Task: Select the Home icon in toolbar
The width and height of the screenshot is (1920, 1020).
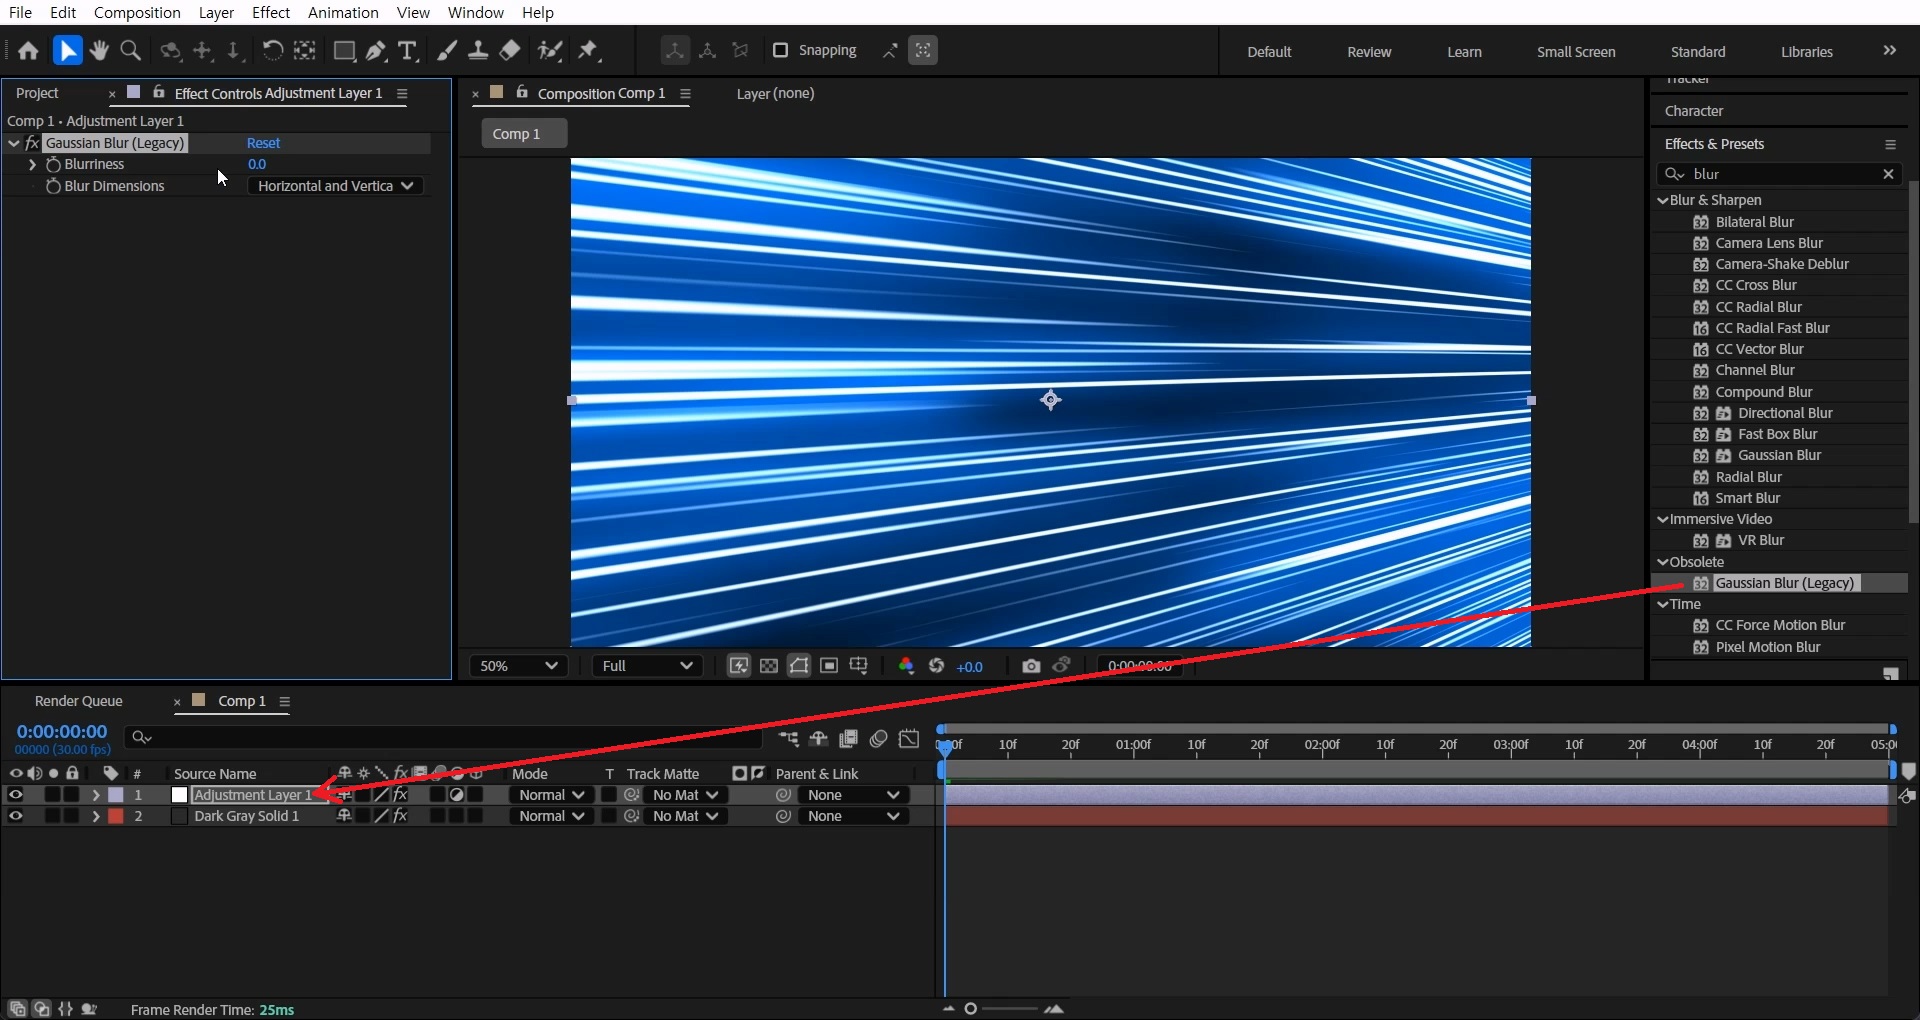Action: 28,50
